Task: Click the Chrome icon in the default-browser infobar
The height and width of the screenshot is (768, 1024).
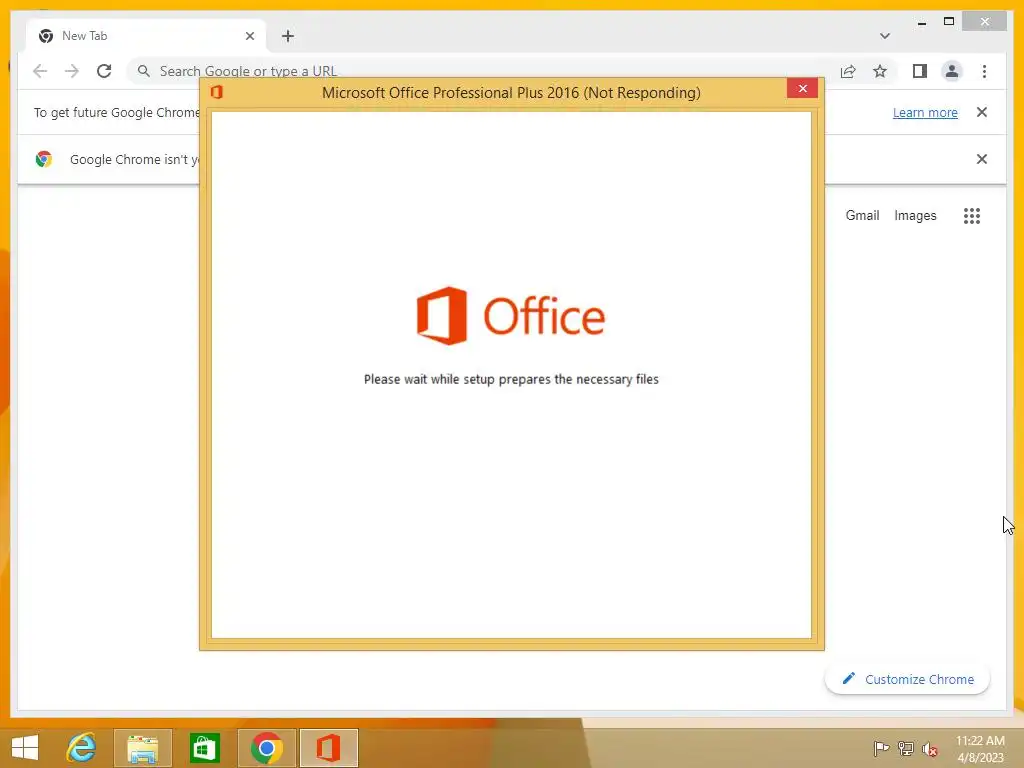Action: click(x=44, y=159)
